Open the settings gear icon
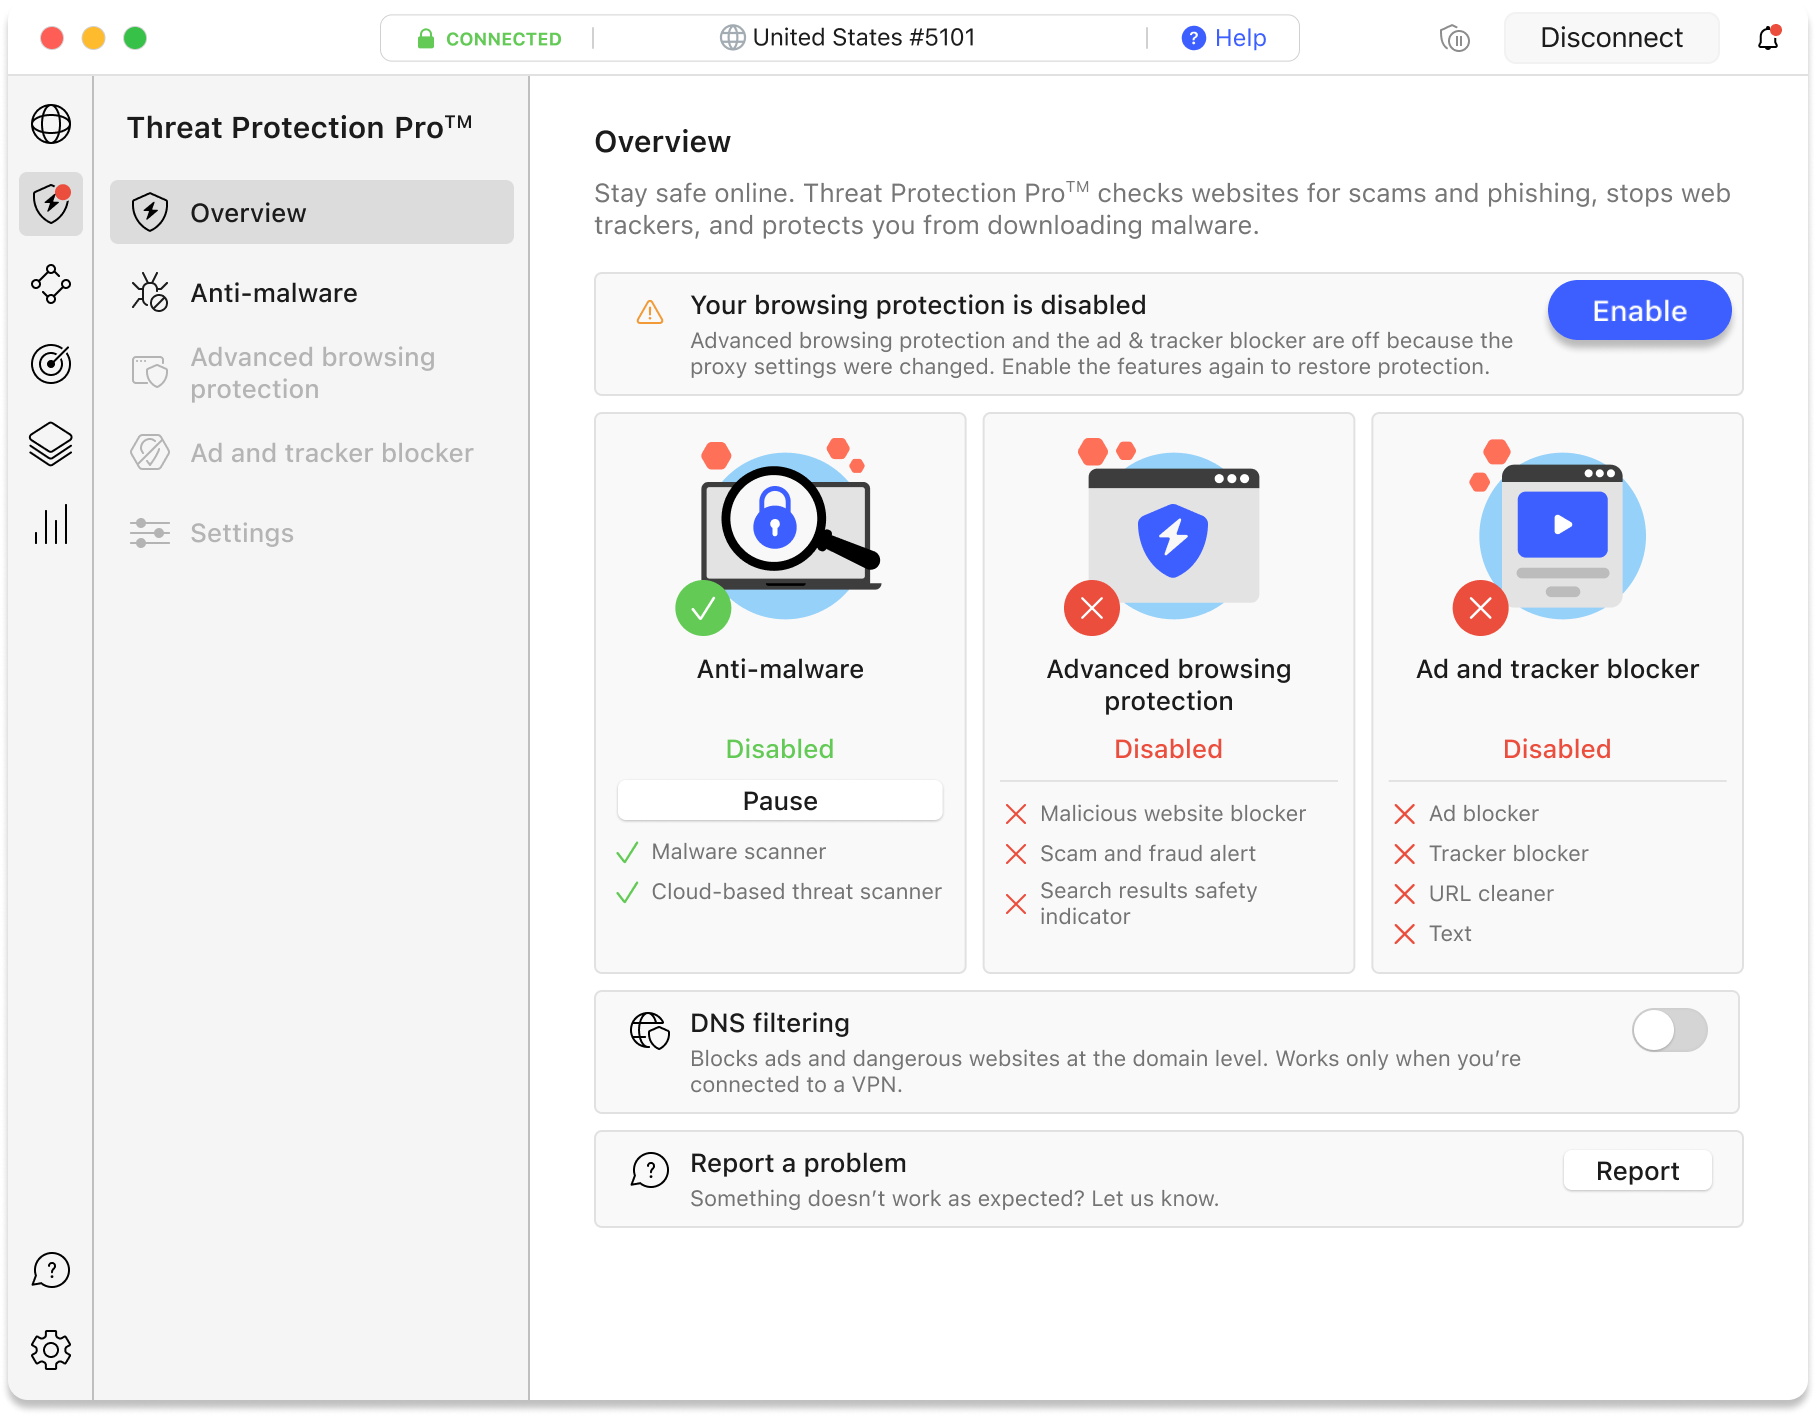 pyautogui.click(x=51, y=1350)
